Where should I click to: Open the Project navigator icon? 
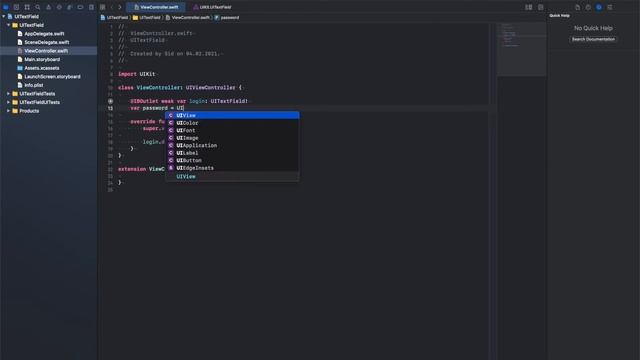pos(6,7)
